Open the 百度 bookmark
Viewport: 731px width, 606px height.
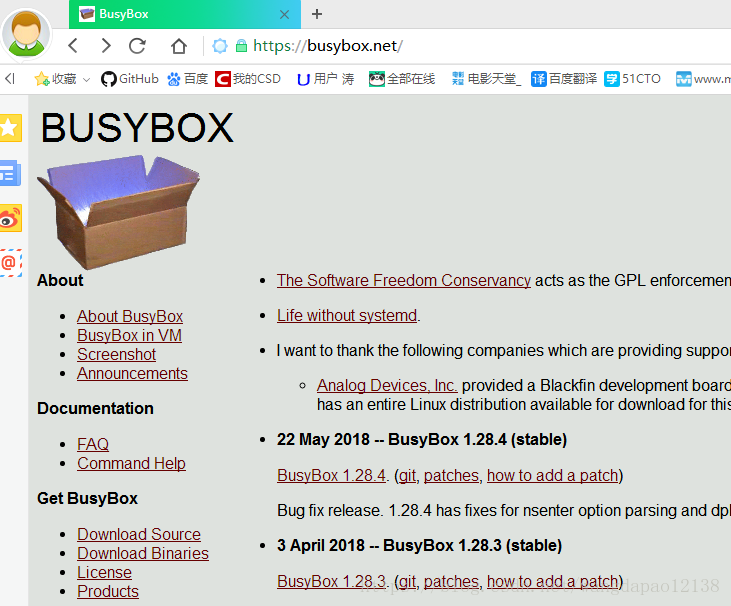click(x=187, y=79)
